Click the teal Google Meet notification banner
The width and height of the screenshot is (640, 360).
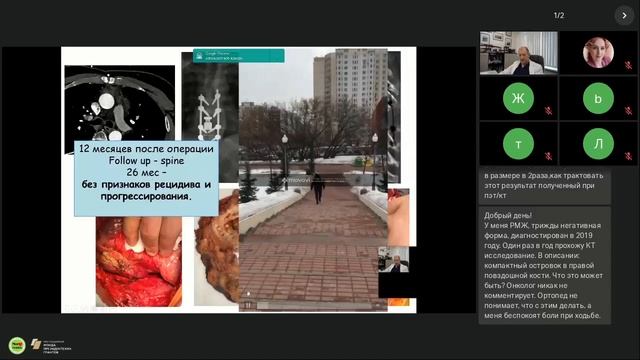click(239, 56)
